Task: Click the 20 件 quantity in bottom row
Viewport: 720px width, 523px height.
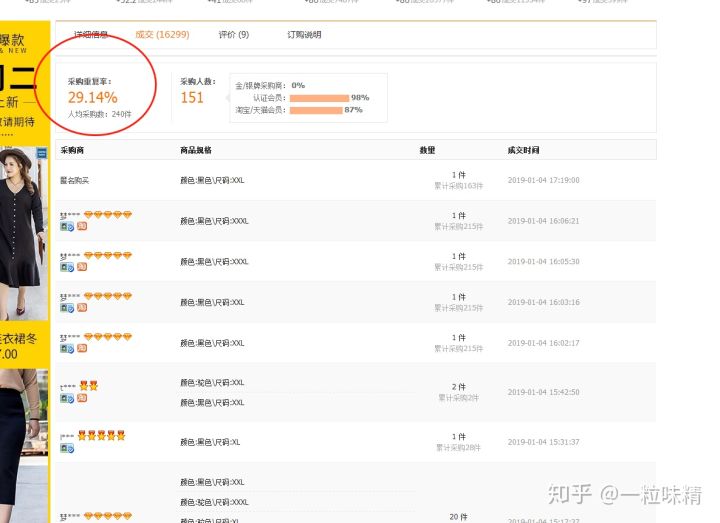Action: tap(458, 517)
